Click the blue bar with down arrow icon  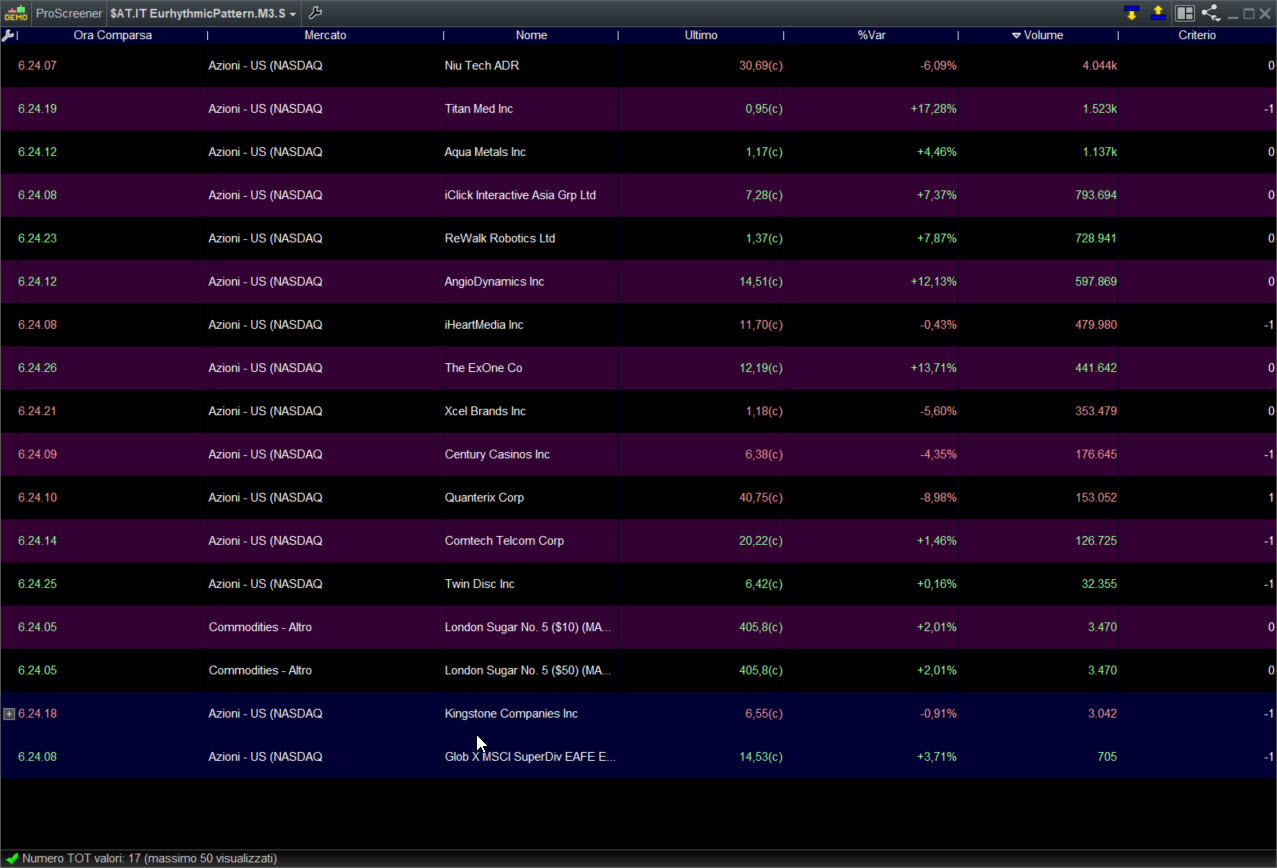(x=1131, y=13)
